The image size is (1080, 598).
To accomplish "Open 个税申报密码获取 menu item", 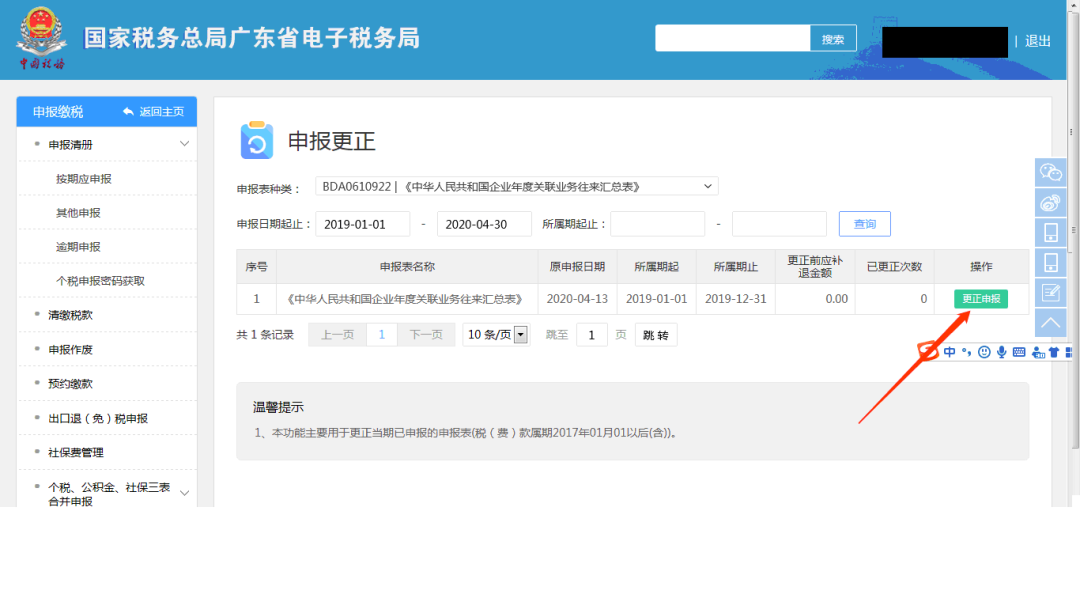I will click(x=101, y=281).
